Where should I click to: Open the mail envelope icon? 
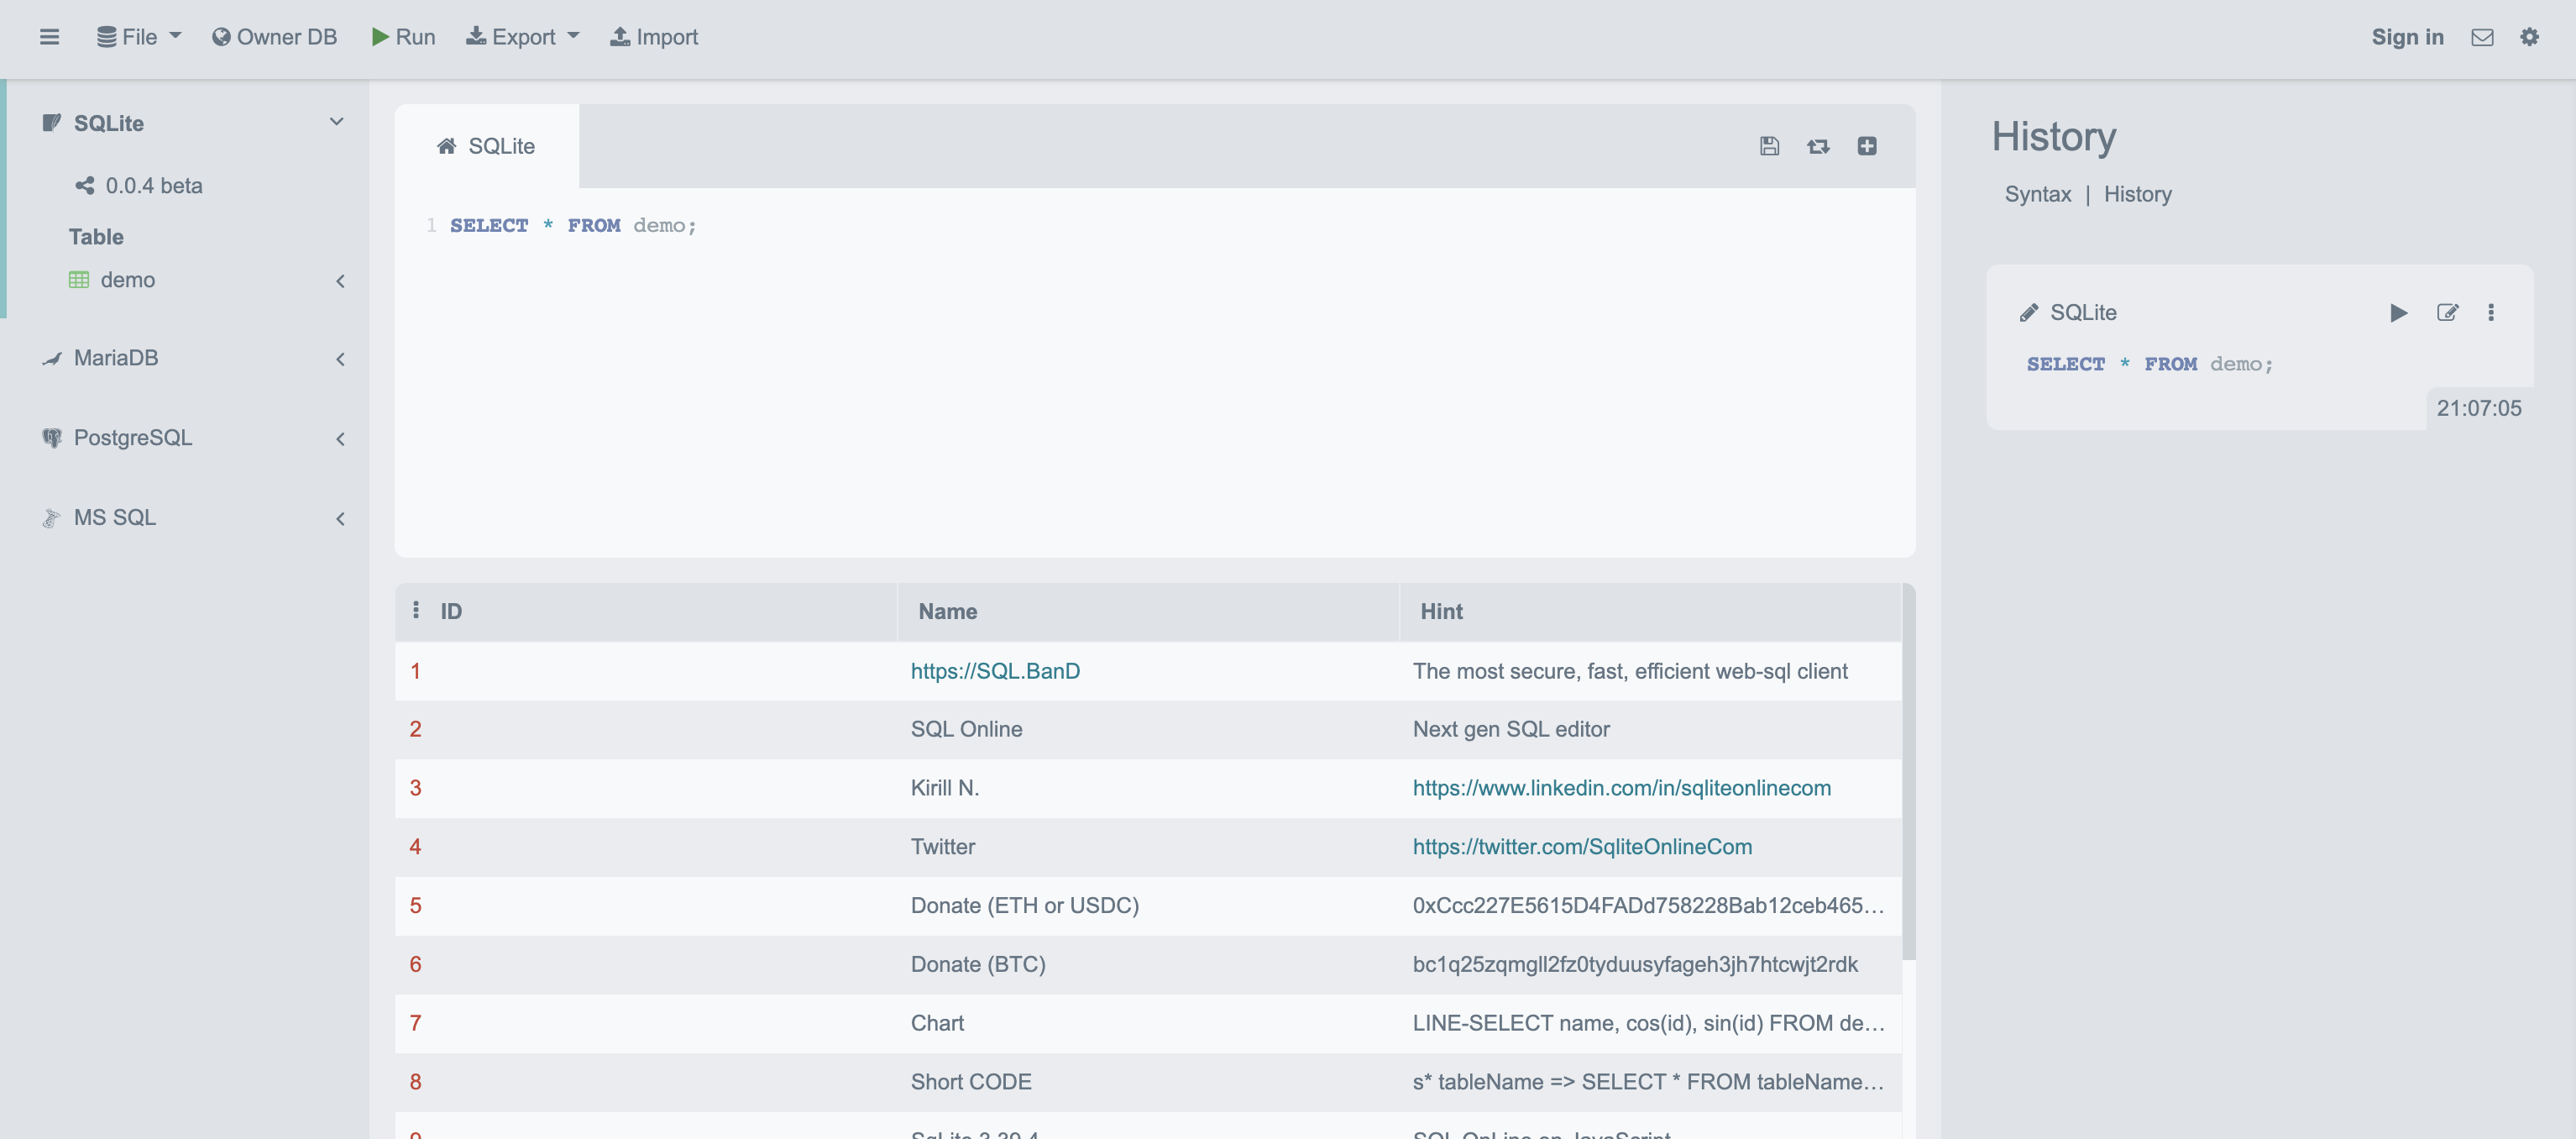point(2482,37)
